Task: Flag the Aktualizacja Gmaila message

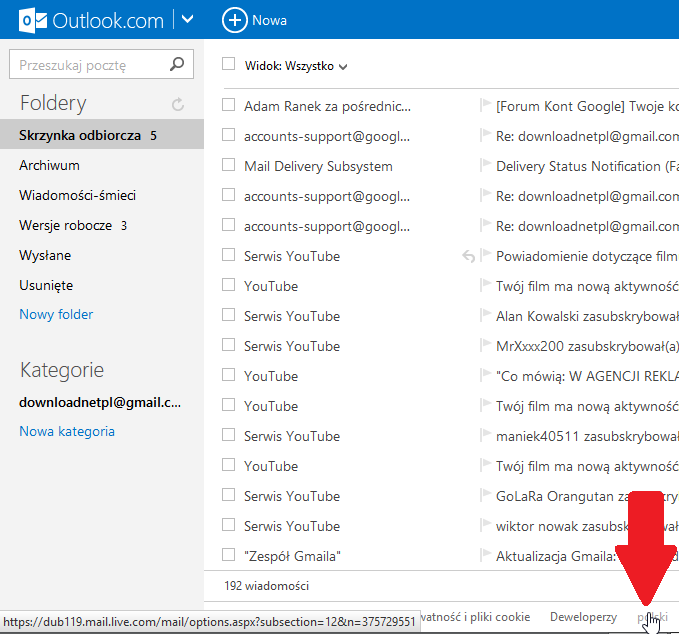Action: (485, 555)
